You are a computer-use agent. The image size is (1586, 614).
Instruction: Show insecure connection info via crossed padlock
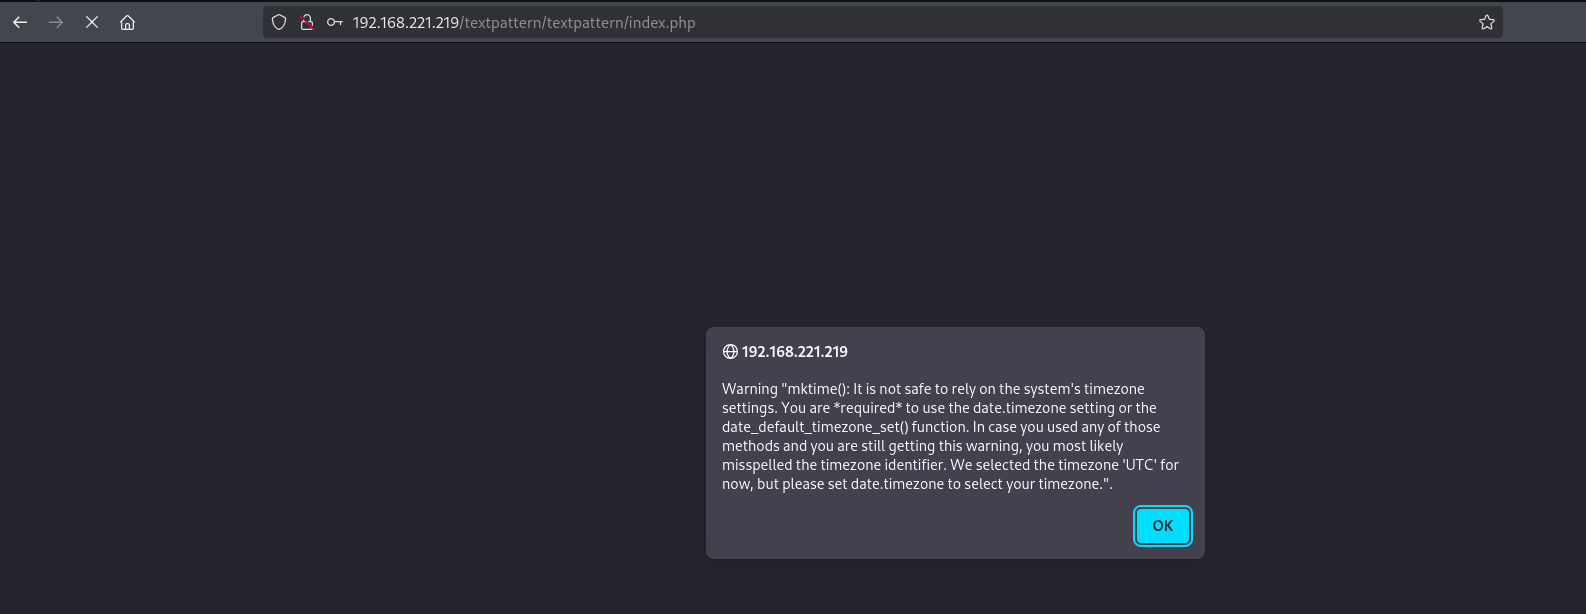pyautogui.click(x=307, y=22)
